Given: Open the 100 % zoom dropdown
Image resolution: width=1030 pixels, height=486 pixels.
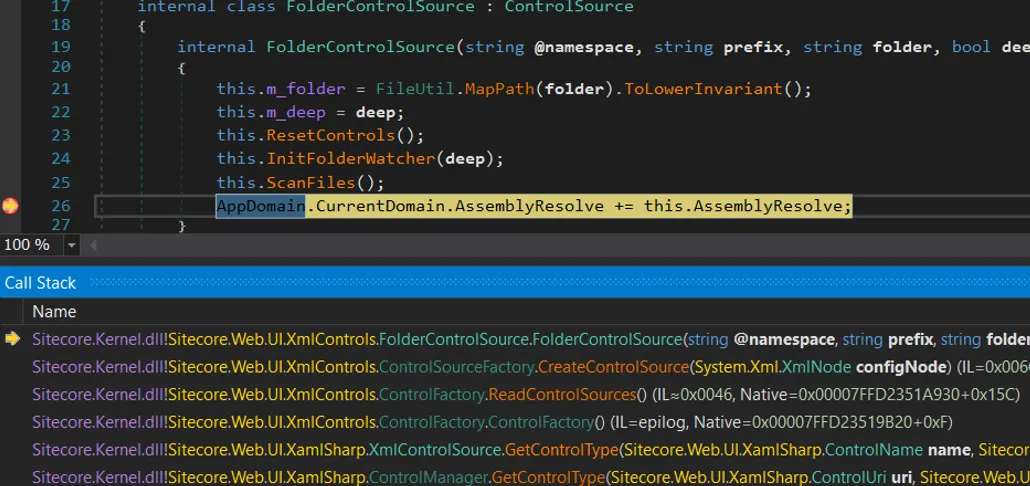Looking at the screenshot, I should (x=71, y=245).
